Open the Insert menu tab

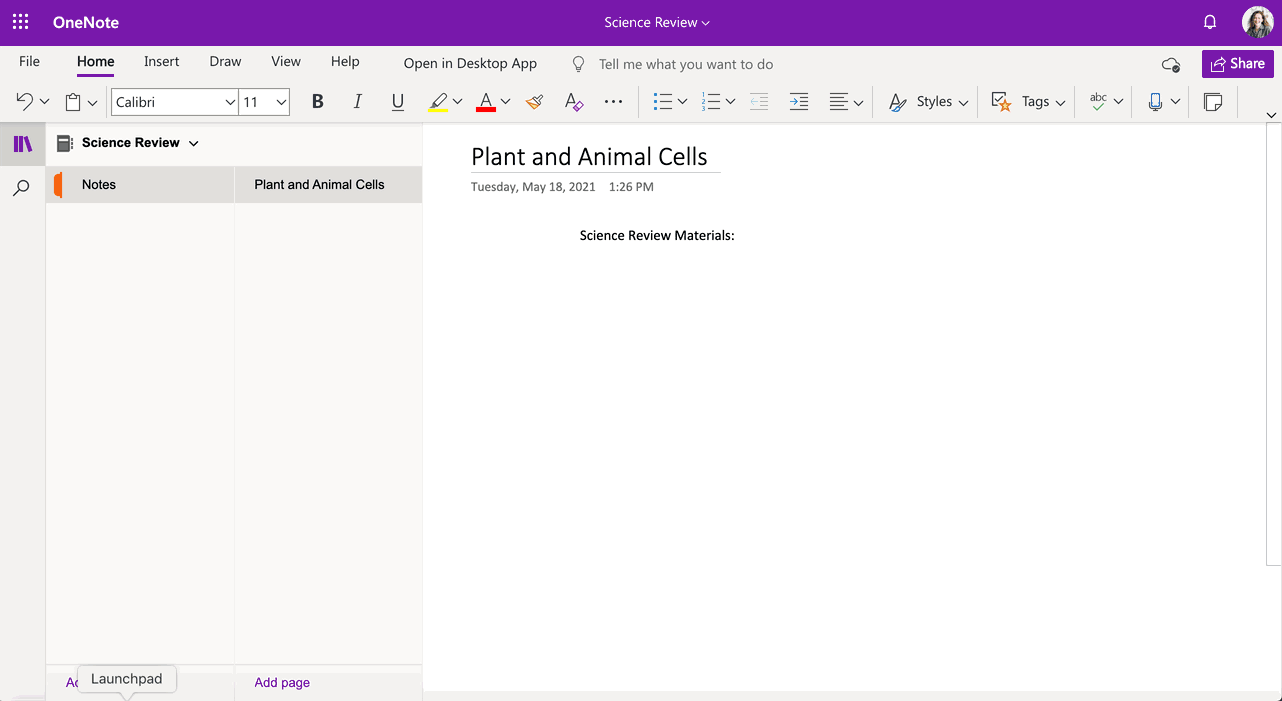tap(161, 61)
